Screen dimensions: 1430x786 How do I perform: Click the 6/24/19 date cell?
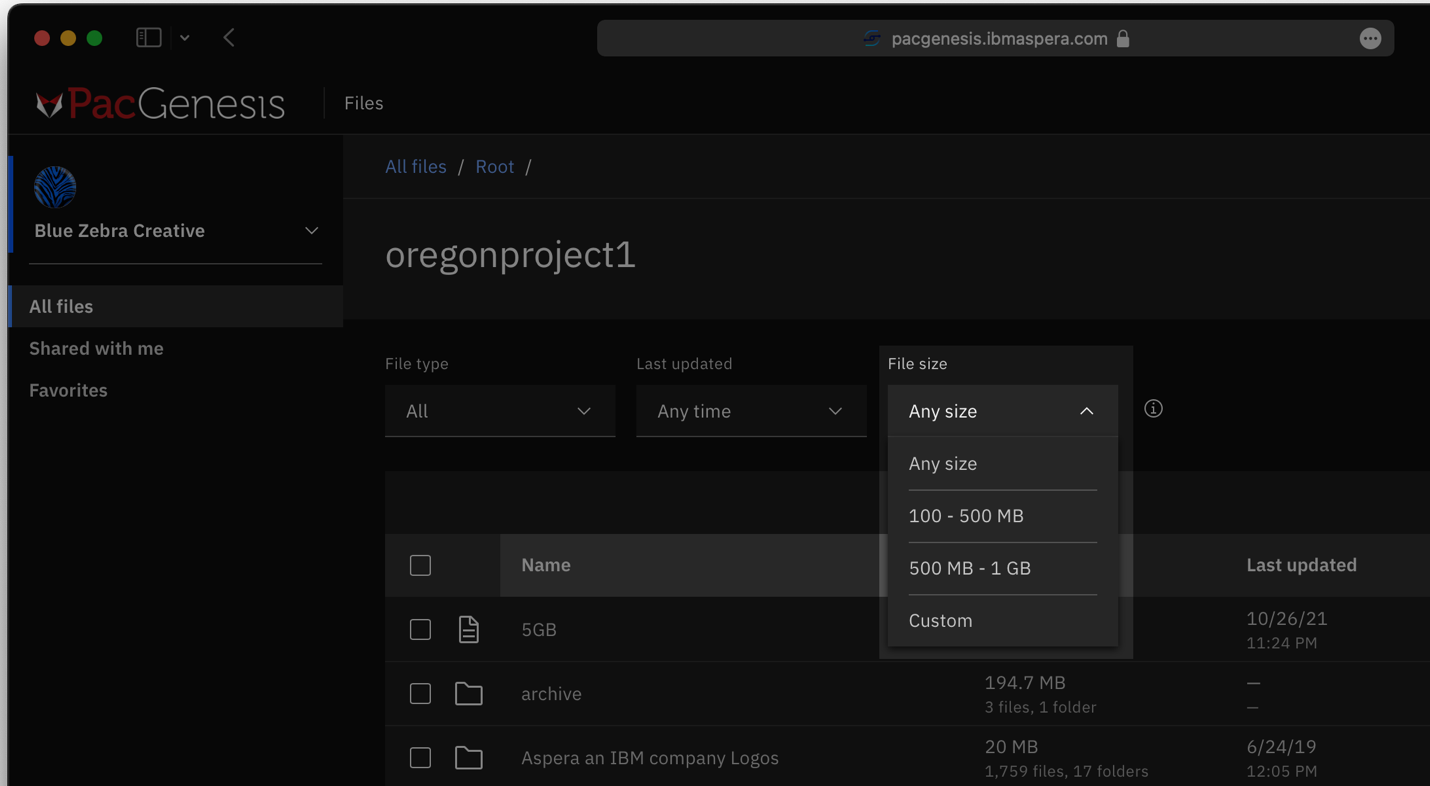click(x=1281, y=747)
